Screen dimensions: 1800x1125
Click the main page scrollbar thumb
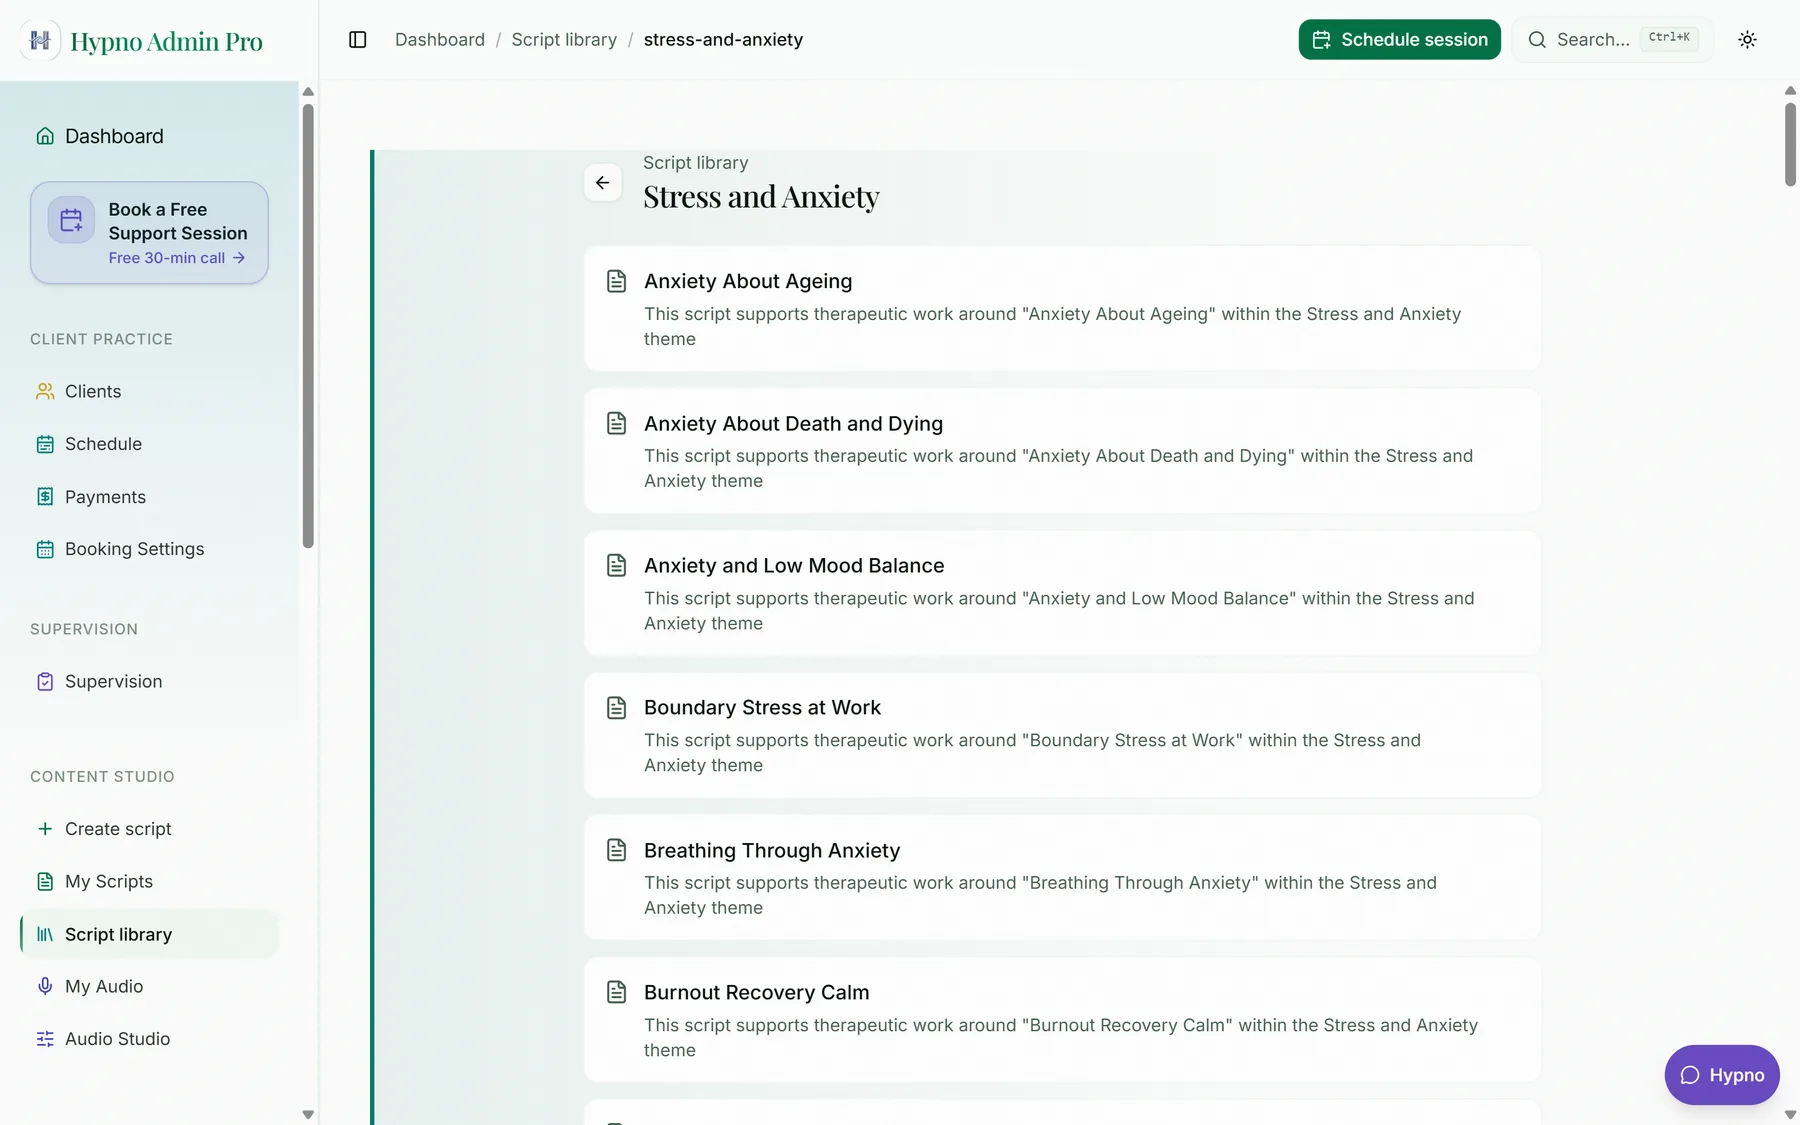tap(1790, 143)
